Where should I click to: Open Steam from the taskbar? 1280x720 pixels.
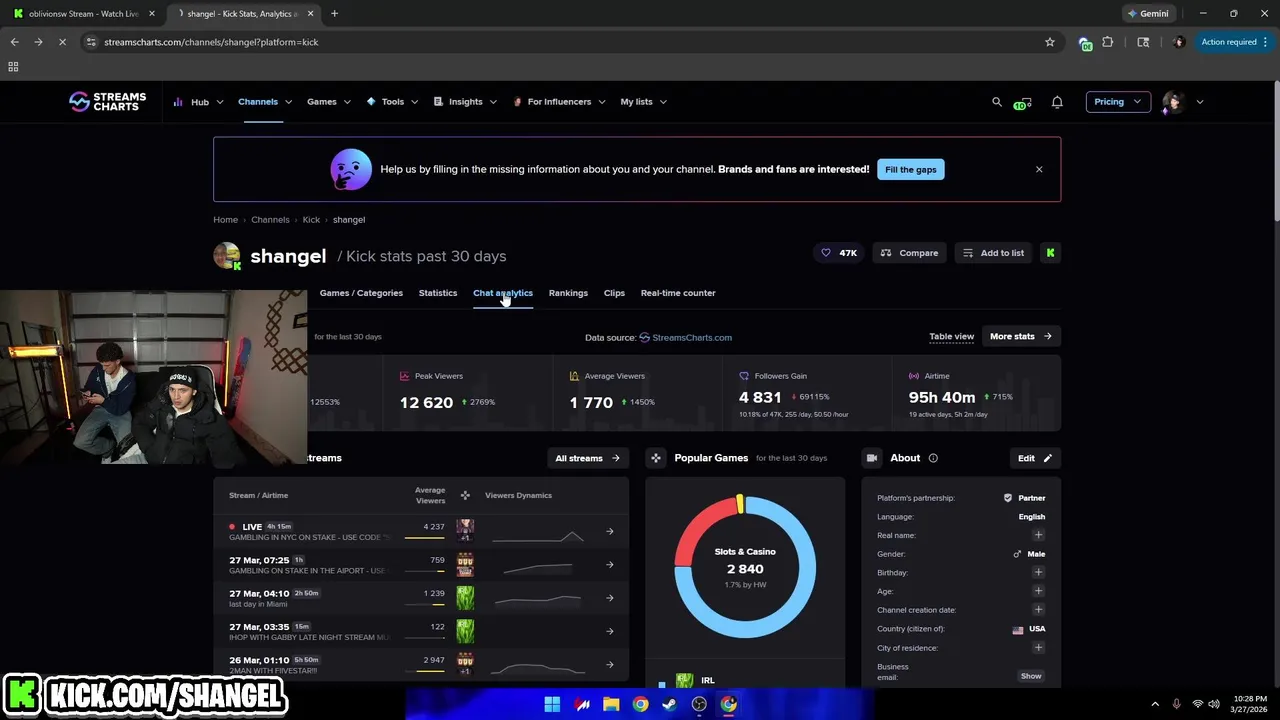coord(670,704)
